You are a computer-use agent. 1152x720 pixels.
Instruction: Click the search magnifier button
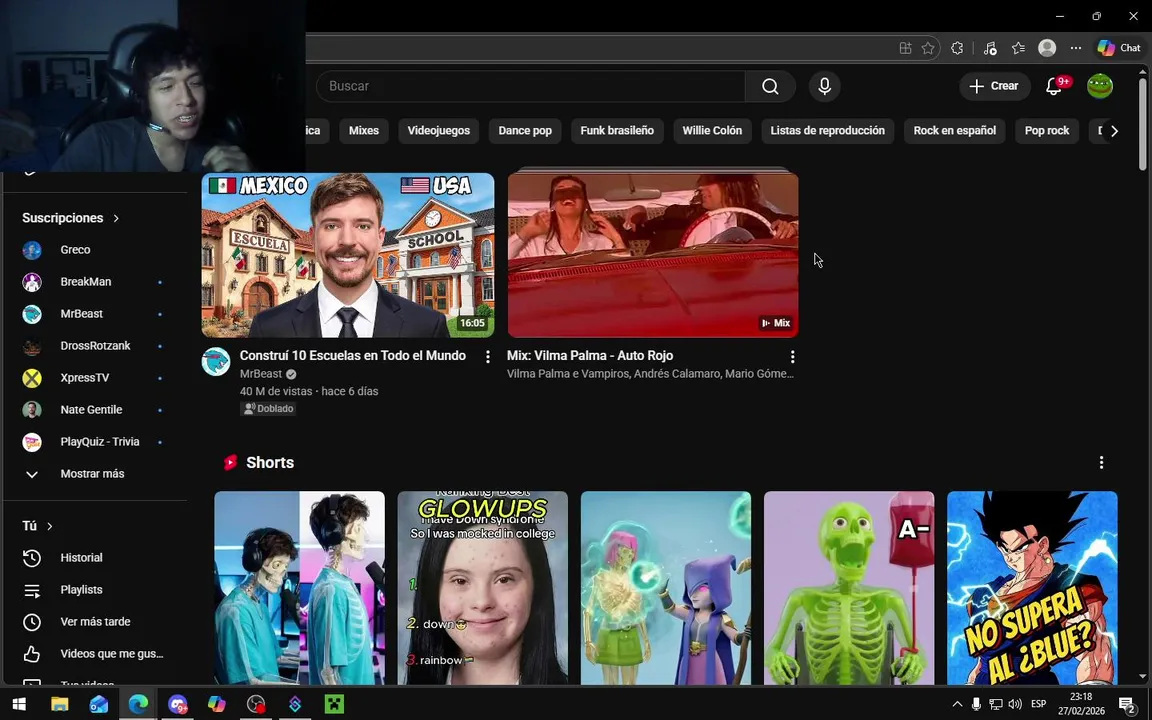770,86
